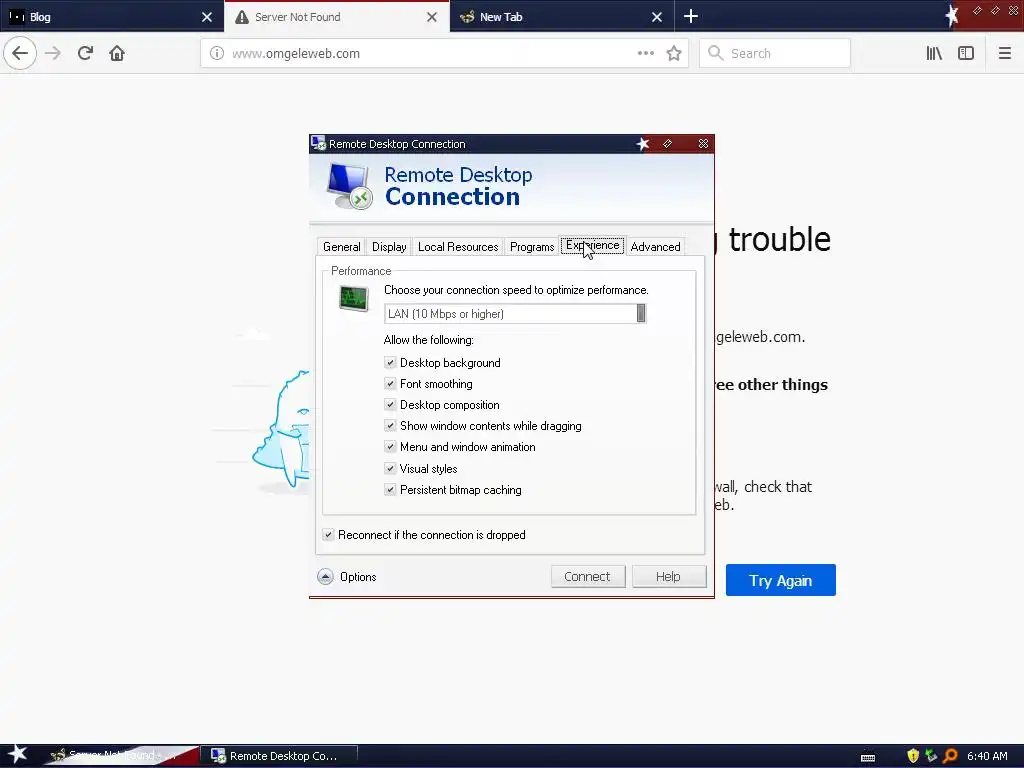Click the green network tray icon
The width and height of the screenshot is (1024, 768).
(x=931, y=756)
